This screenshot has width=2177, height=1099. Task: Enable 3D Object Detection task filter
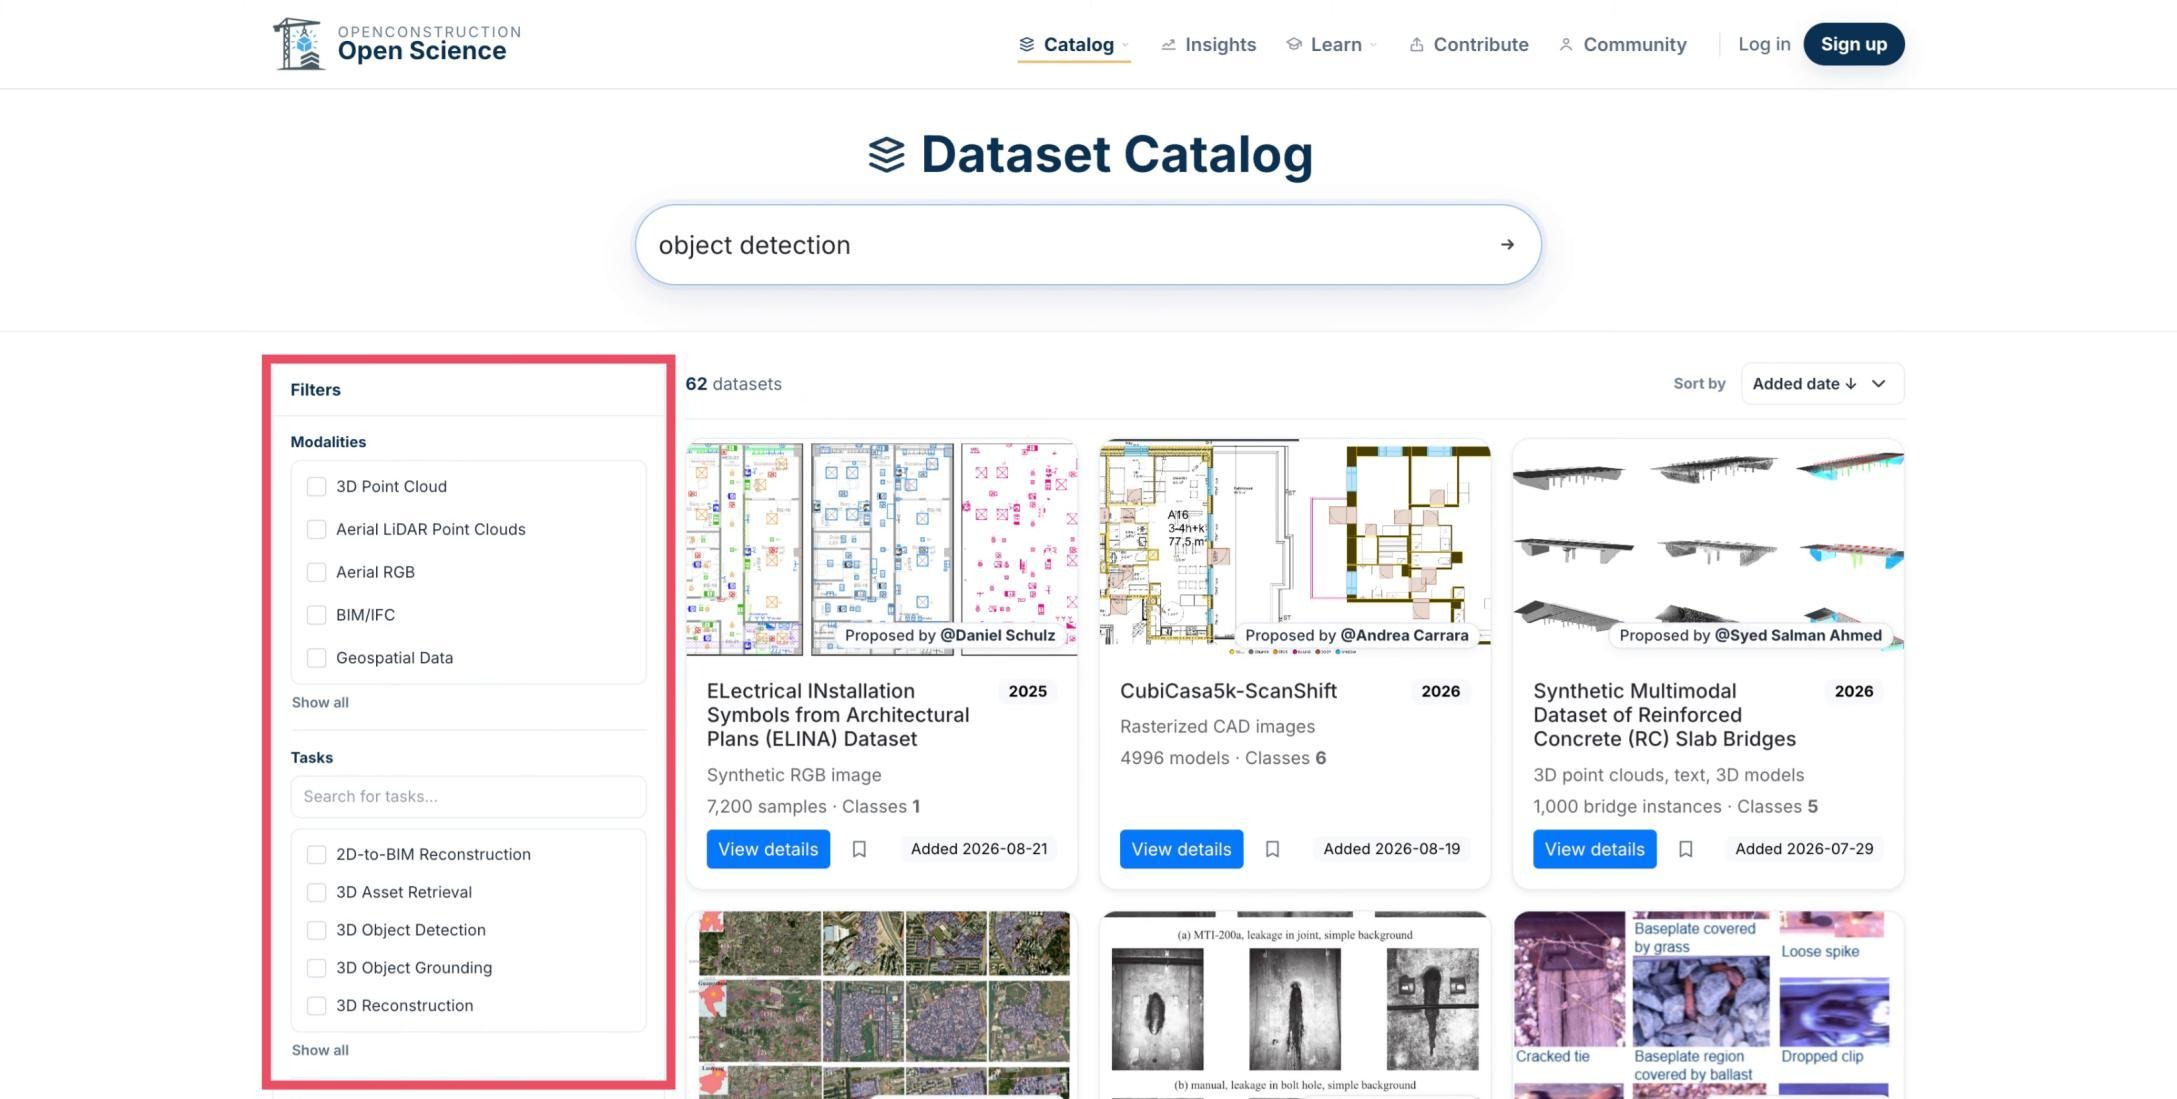point(316,930)
